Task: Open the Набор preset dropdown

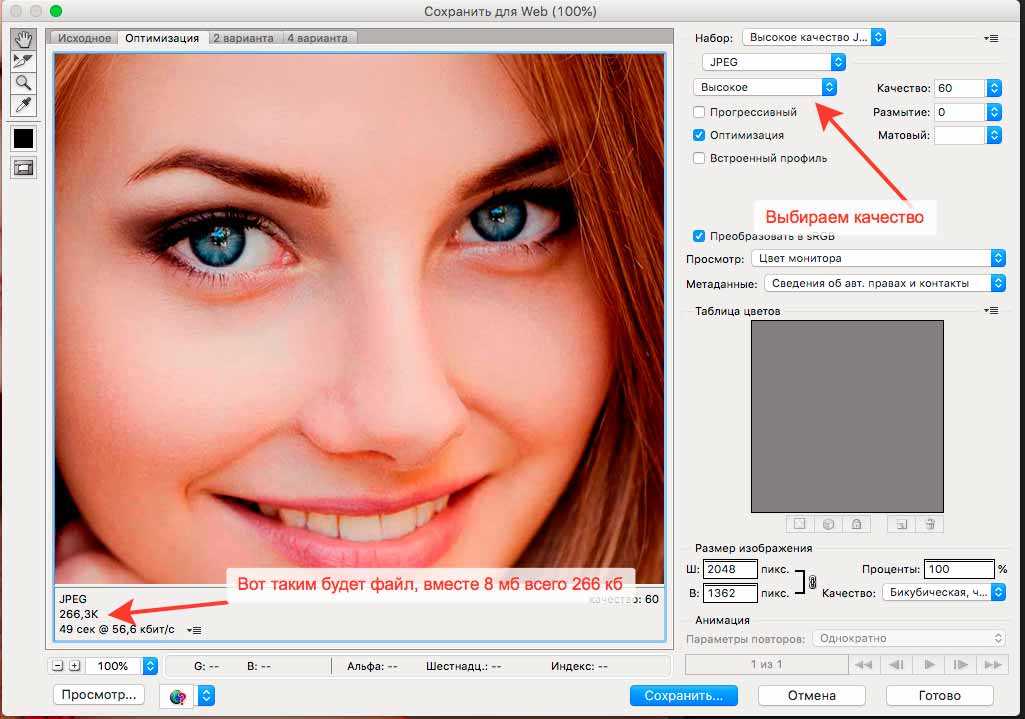Action: coord(814,37)
